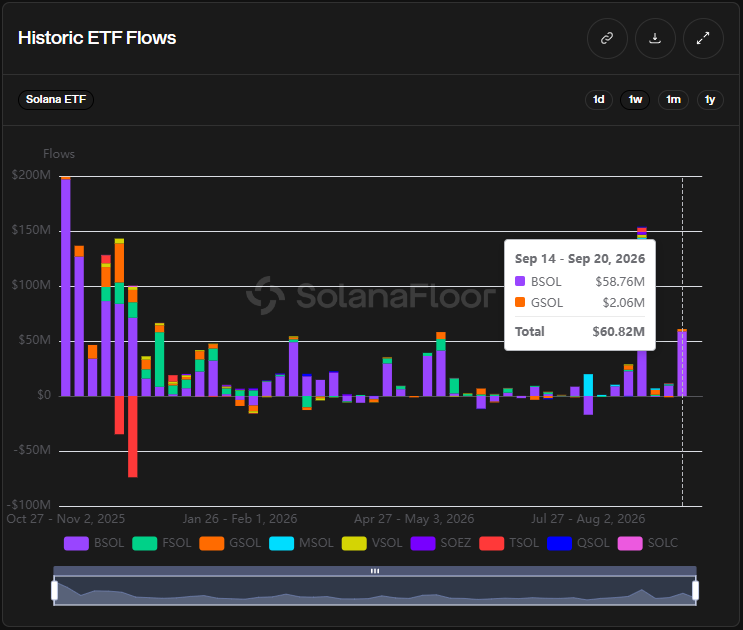
Task: Click the "$50M" axis label
Action: (x=34, y=340)
